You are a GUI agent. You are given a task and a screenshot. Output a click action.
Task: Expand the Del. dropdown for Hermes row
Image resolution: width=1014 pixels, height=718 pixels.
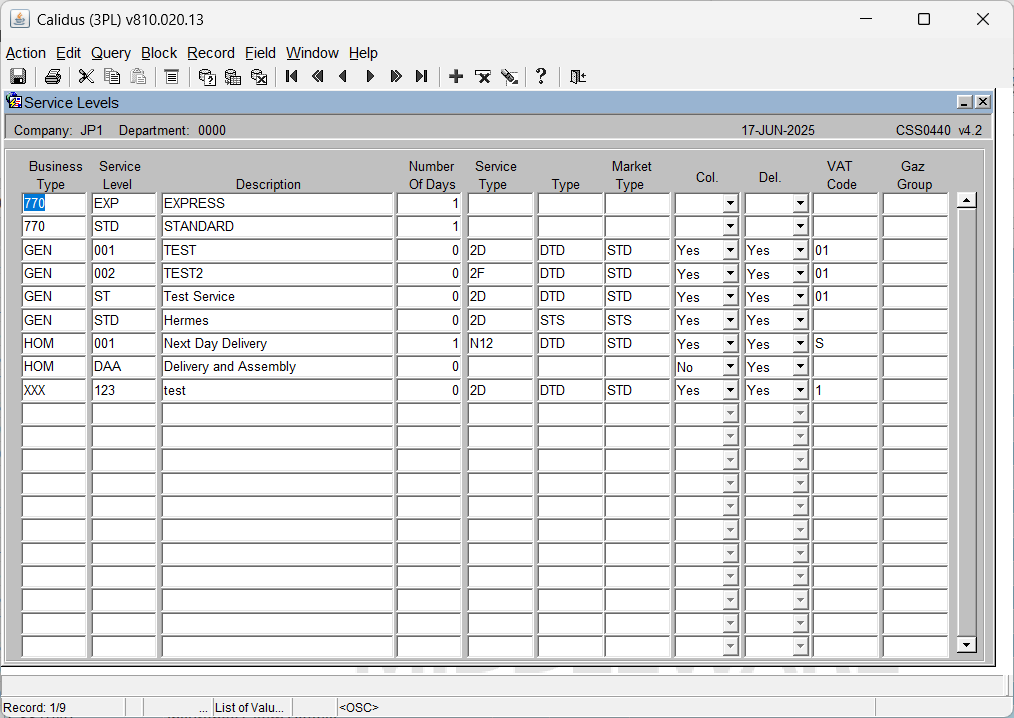click(x=801, y=320)
